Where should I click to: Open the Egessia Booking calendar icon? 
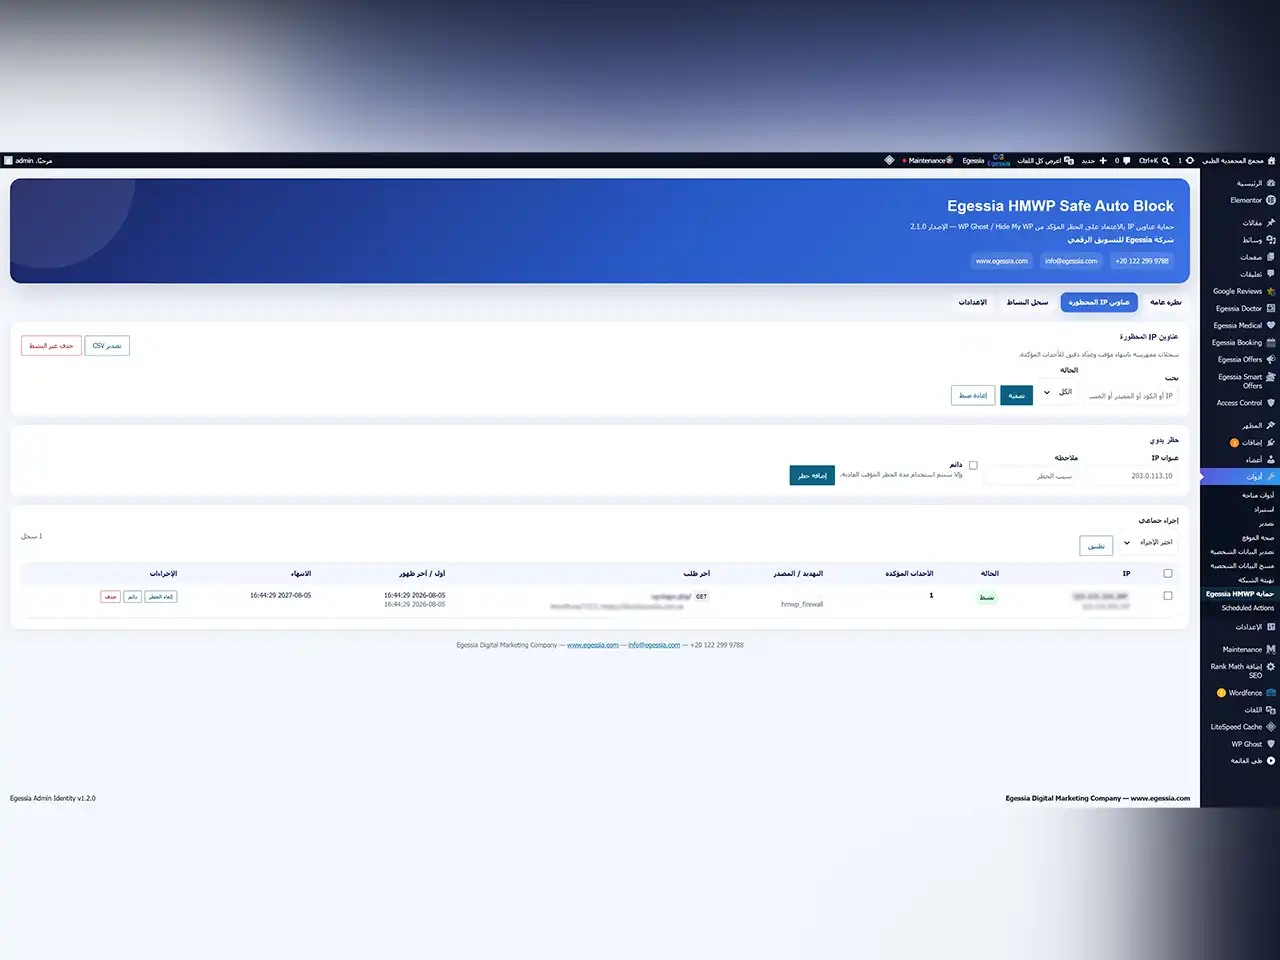click(1271, 342)
